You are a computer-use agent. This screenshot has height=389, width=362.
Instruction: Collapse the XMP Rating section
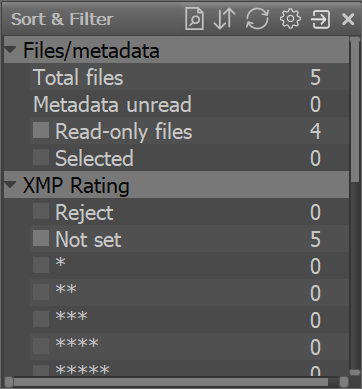click(x=10, y=185)
